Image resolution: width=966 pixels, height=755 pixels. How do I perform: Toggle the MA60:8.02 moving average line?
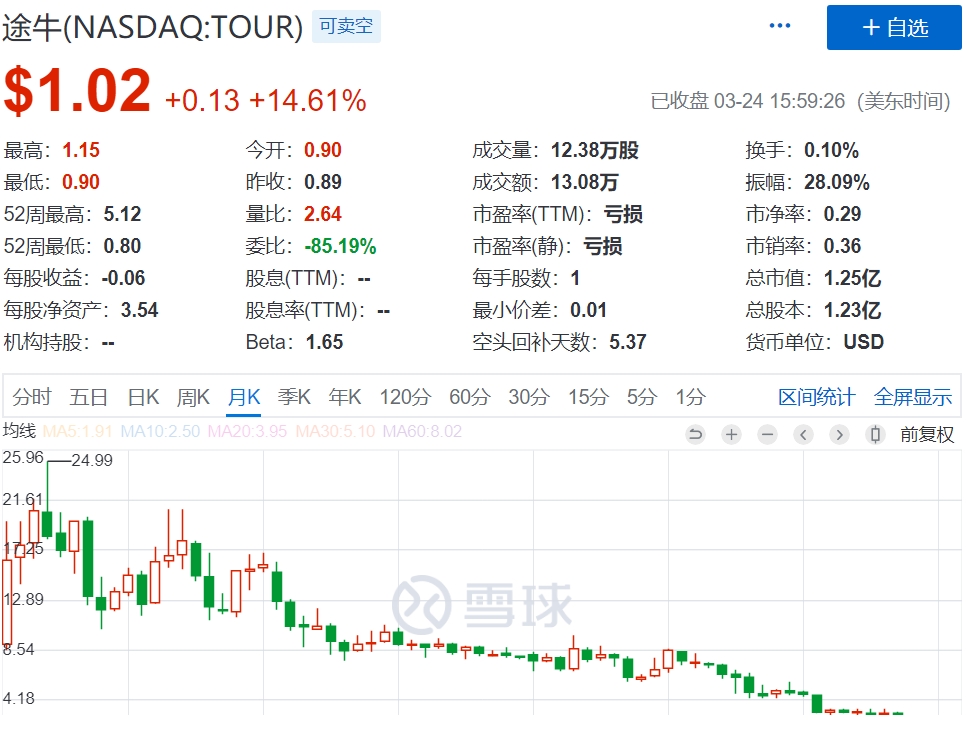[x=423, y=431]
